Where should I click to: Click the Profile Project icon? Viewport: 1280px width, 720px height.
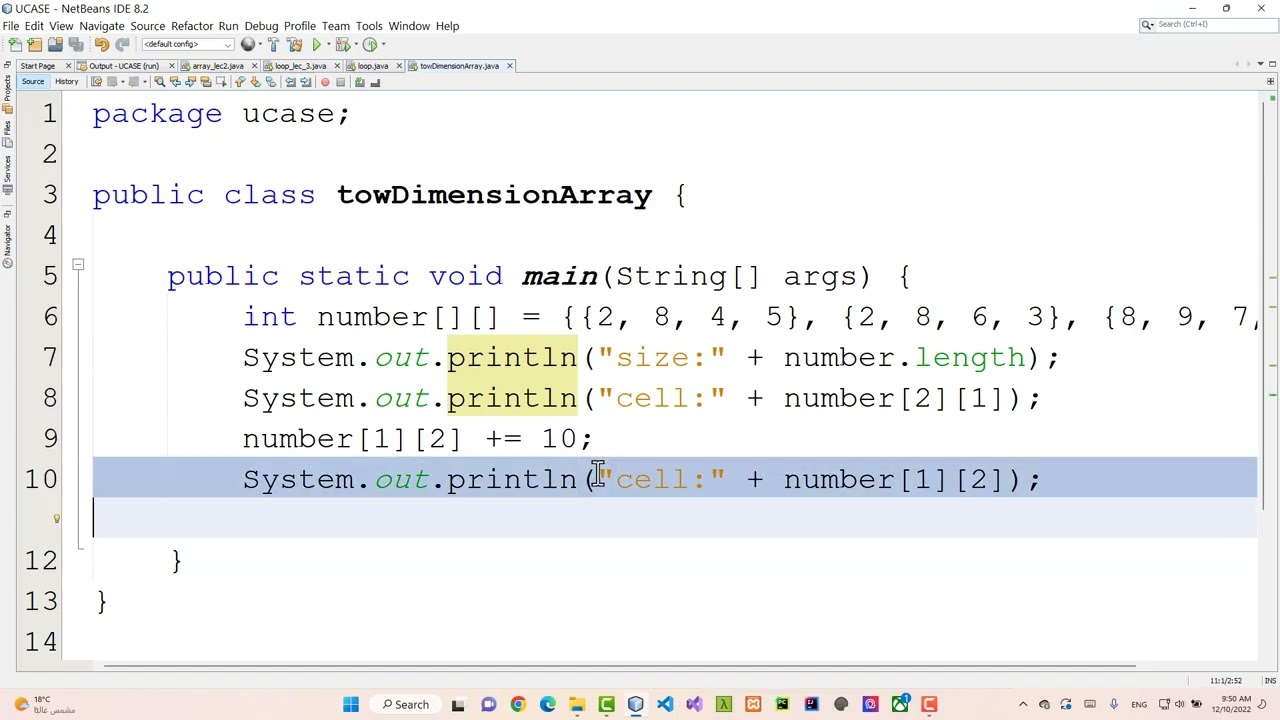369,44
